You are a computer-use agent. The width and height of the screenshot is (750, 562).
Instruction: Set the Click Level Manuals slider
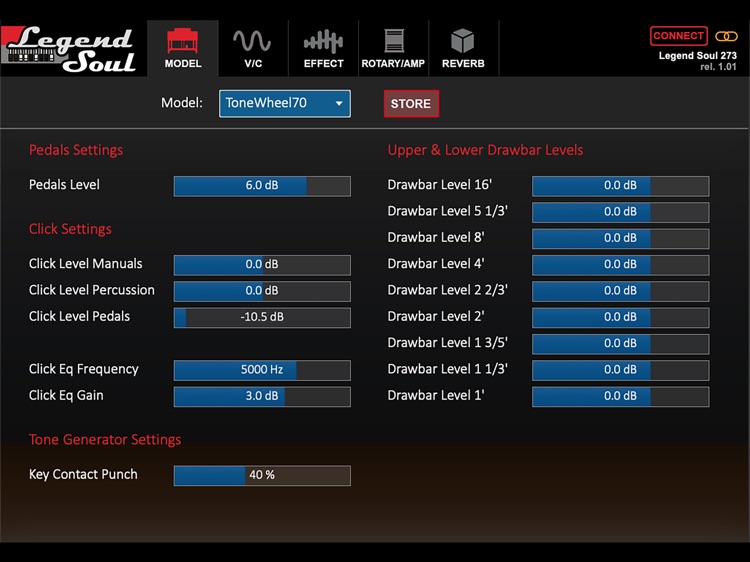coord(262,264)
